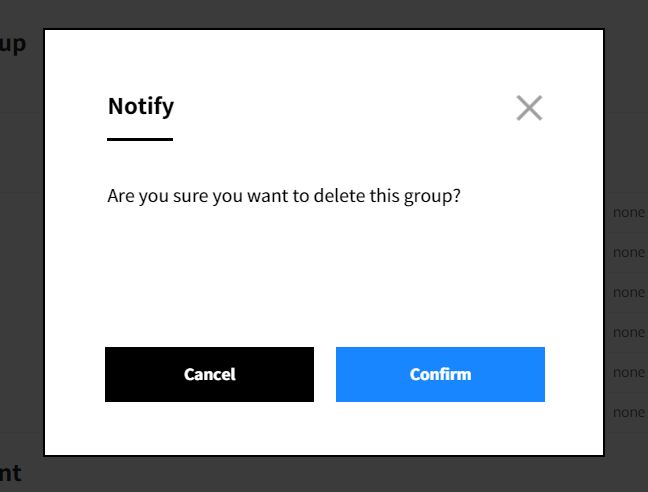Select the fifth 'none' entry behind dialog

tap(628, 372)
